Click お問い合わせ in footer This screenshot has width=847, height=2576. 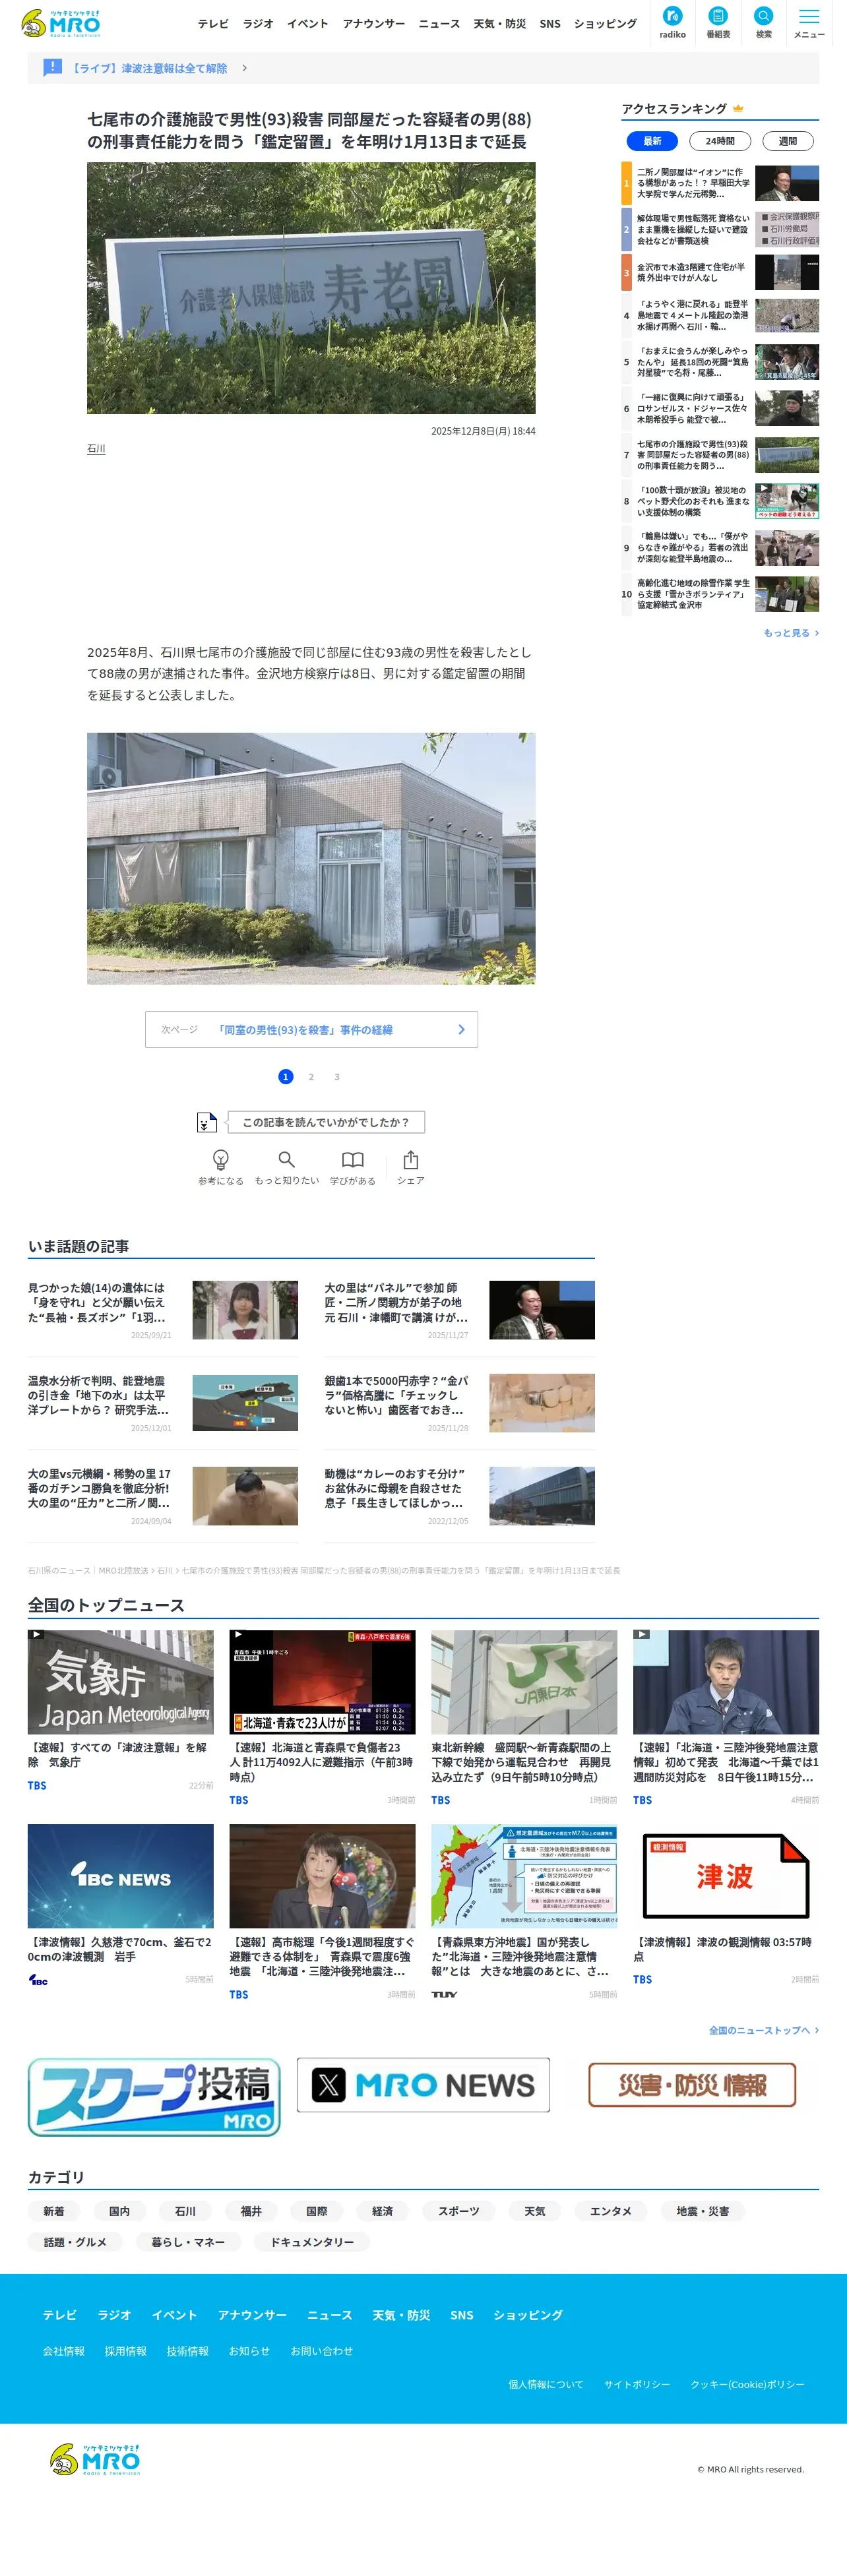(x=322, y=2351)
